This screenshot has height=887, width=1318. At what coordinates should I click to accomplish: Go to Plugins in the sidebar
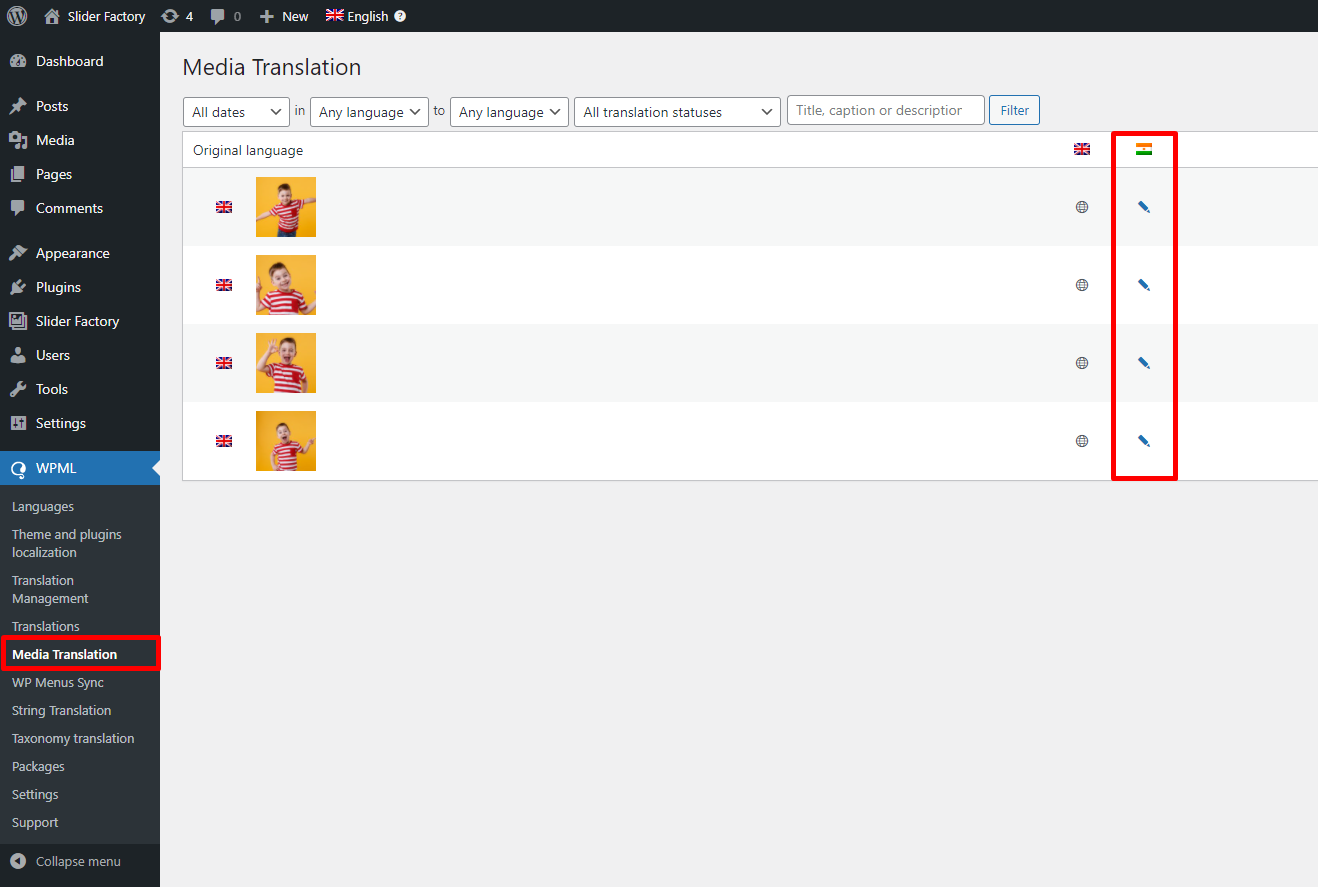click(x=58, y=287)
